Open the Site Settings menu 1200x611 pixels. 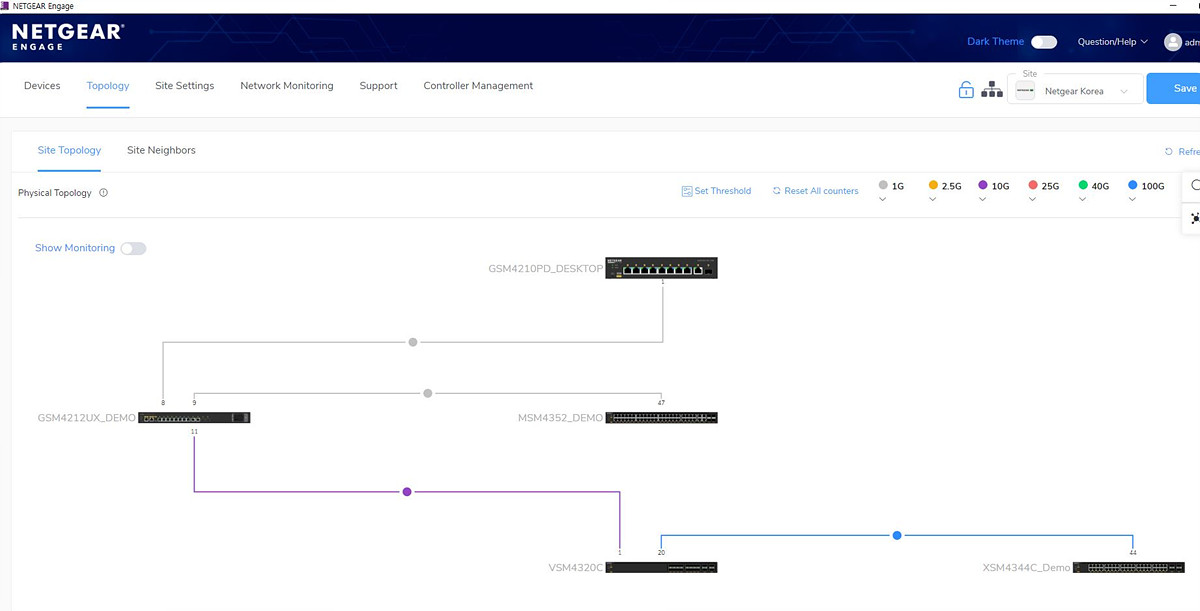[185, 86]
